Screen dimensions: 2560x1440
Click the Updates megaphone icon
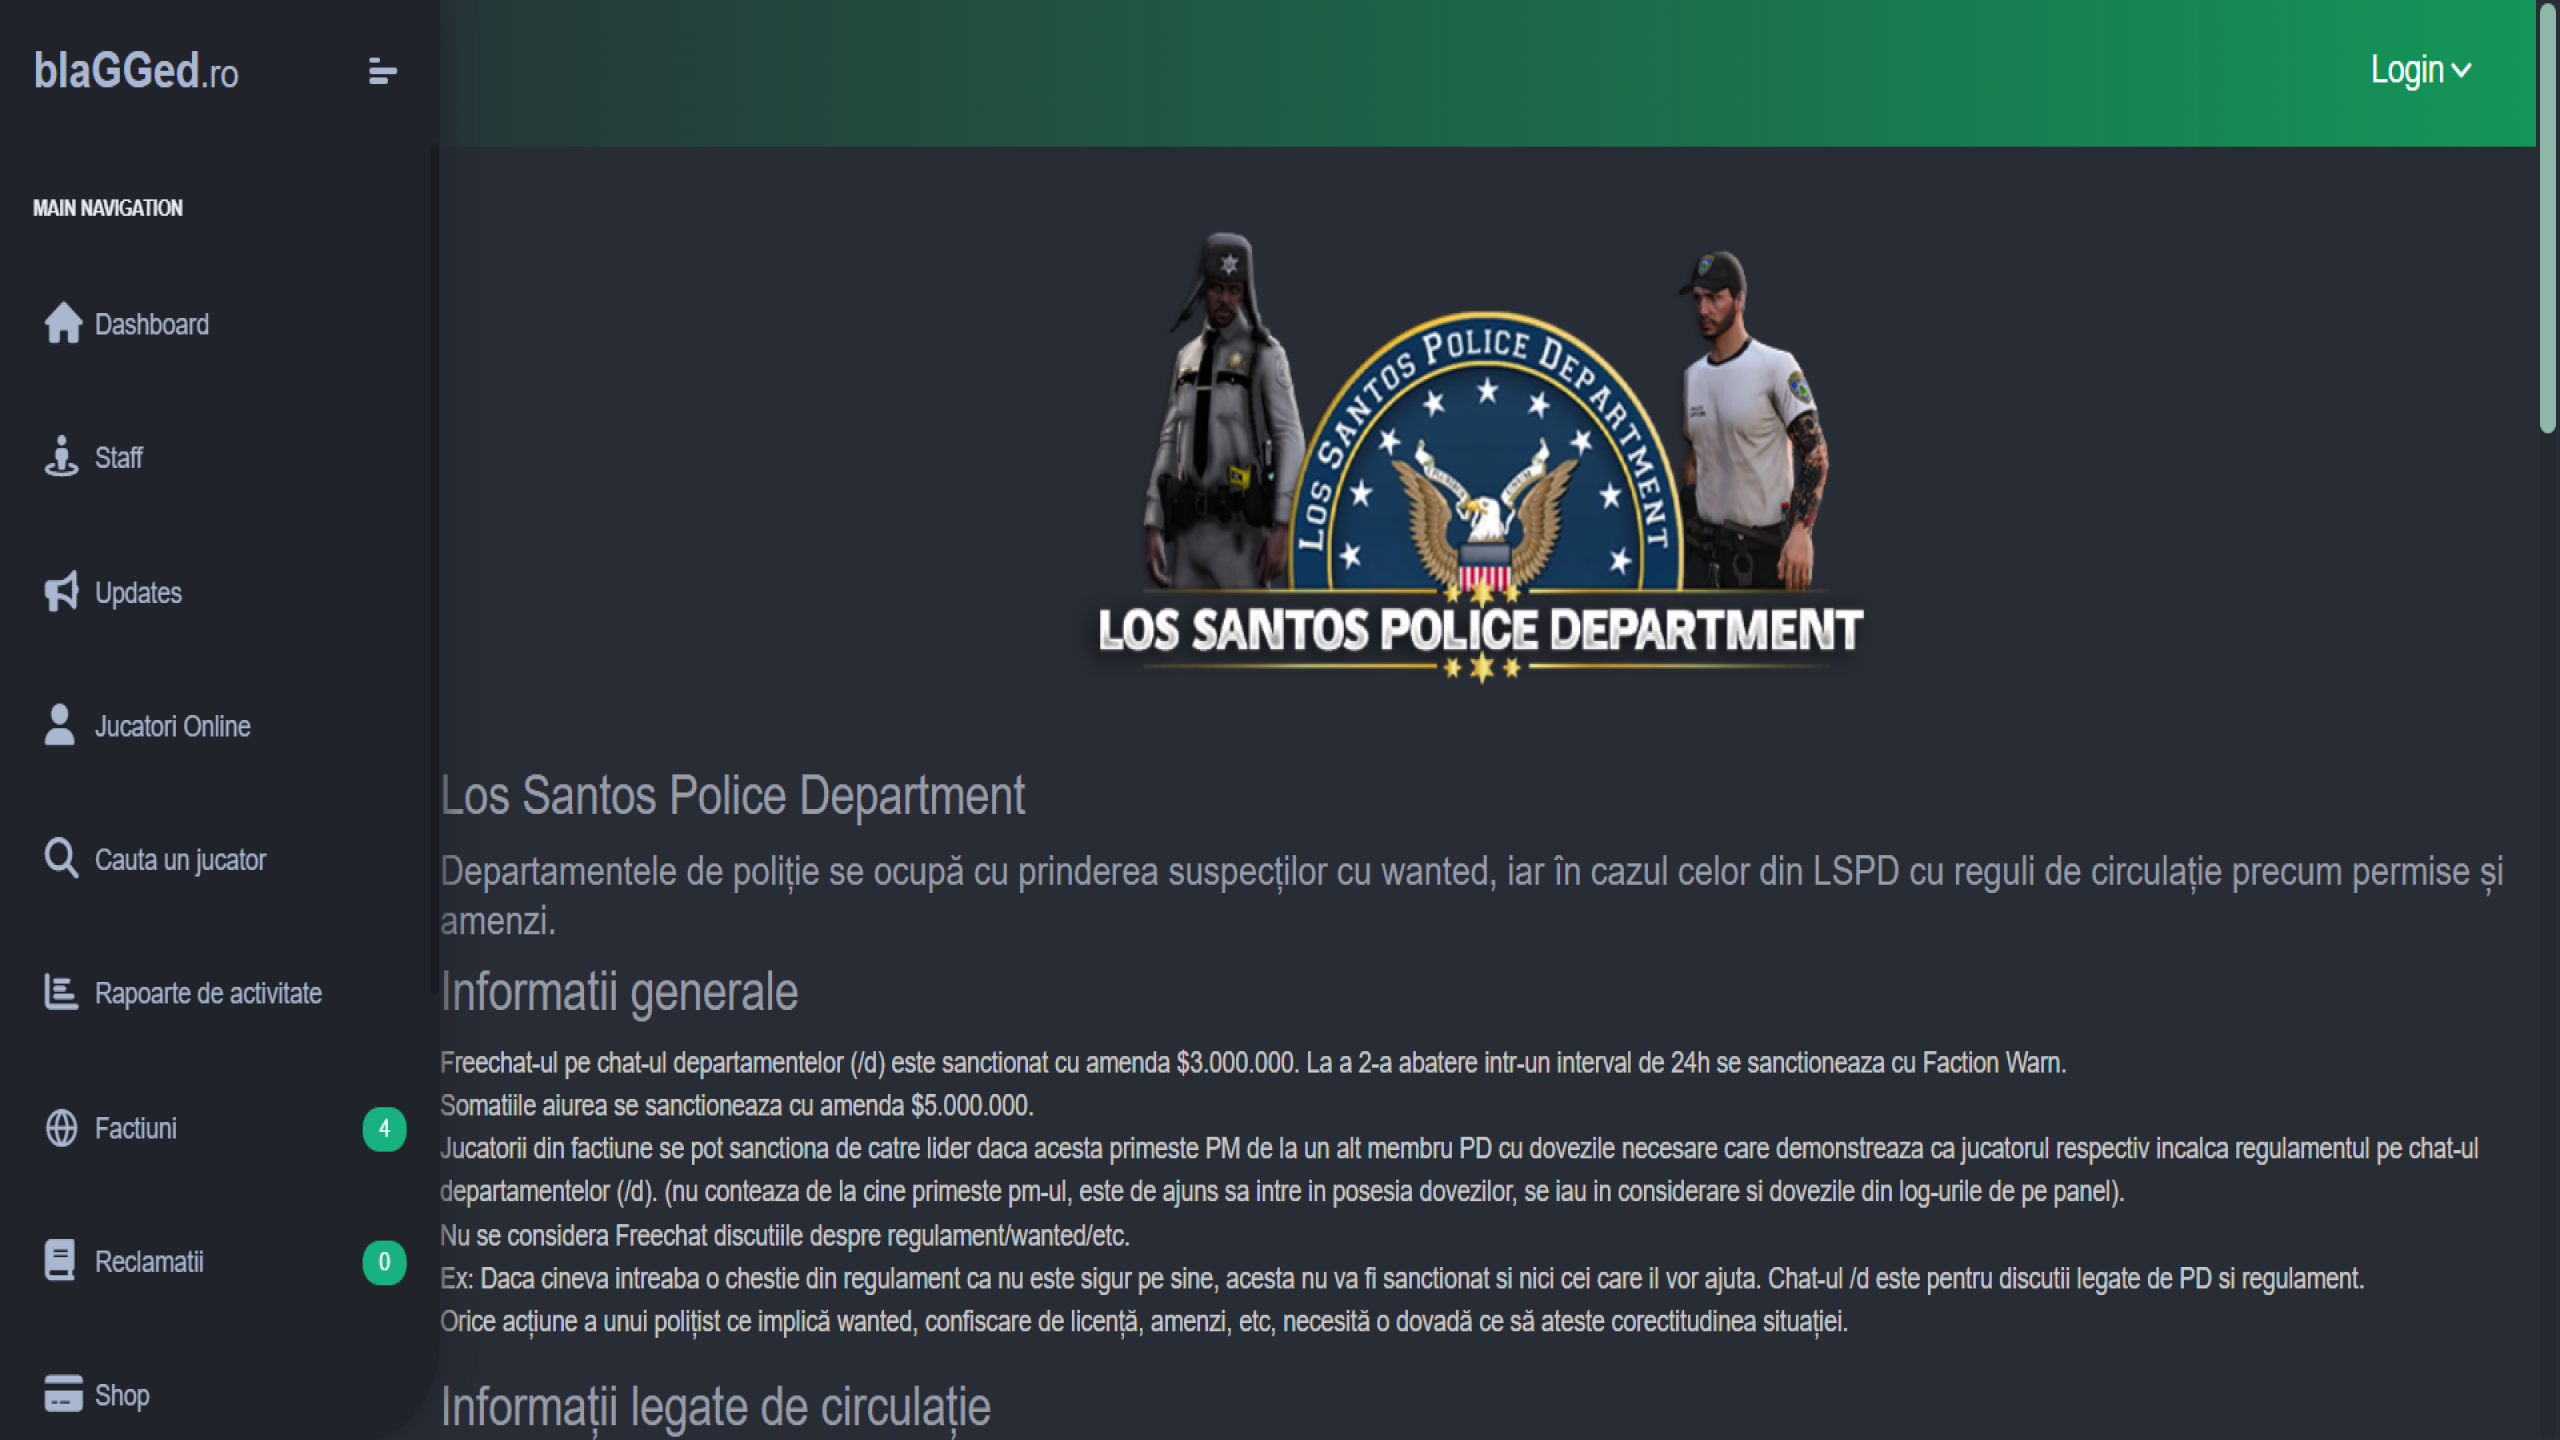tap(61, 591)
